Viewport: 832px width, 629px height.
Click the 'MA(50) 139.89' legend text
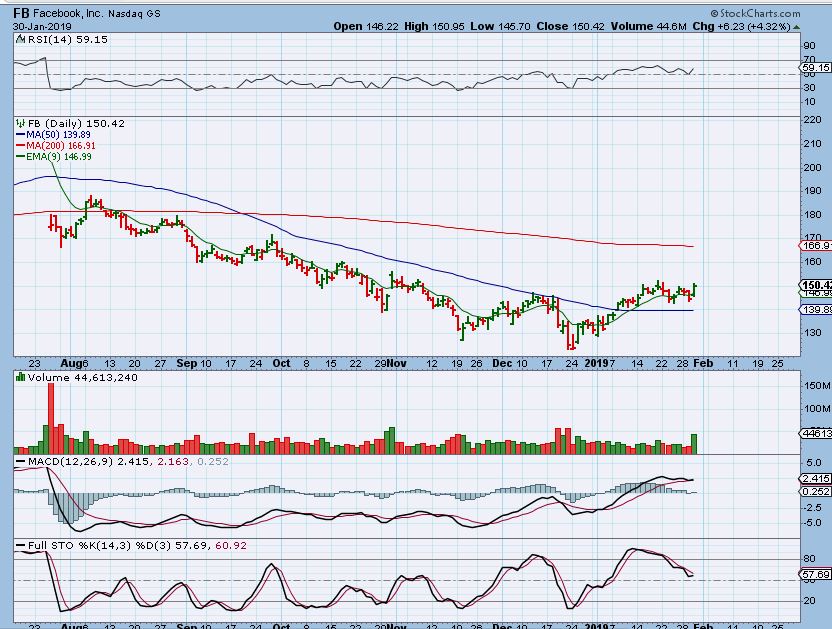(58, 135)
